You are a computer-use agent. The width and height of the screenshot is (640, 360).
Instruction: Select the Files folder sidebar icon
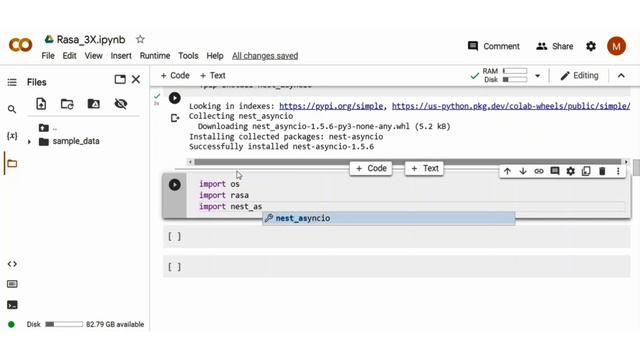(12, 164)
